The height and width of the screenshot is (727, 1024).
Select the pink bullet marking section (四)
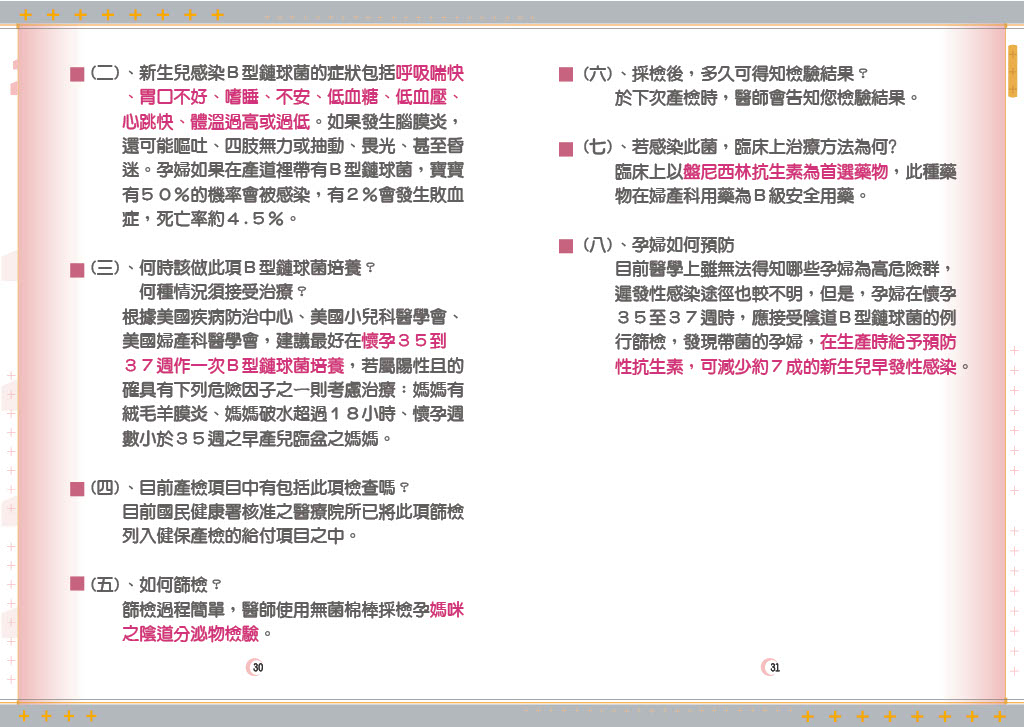76,489
